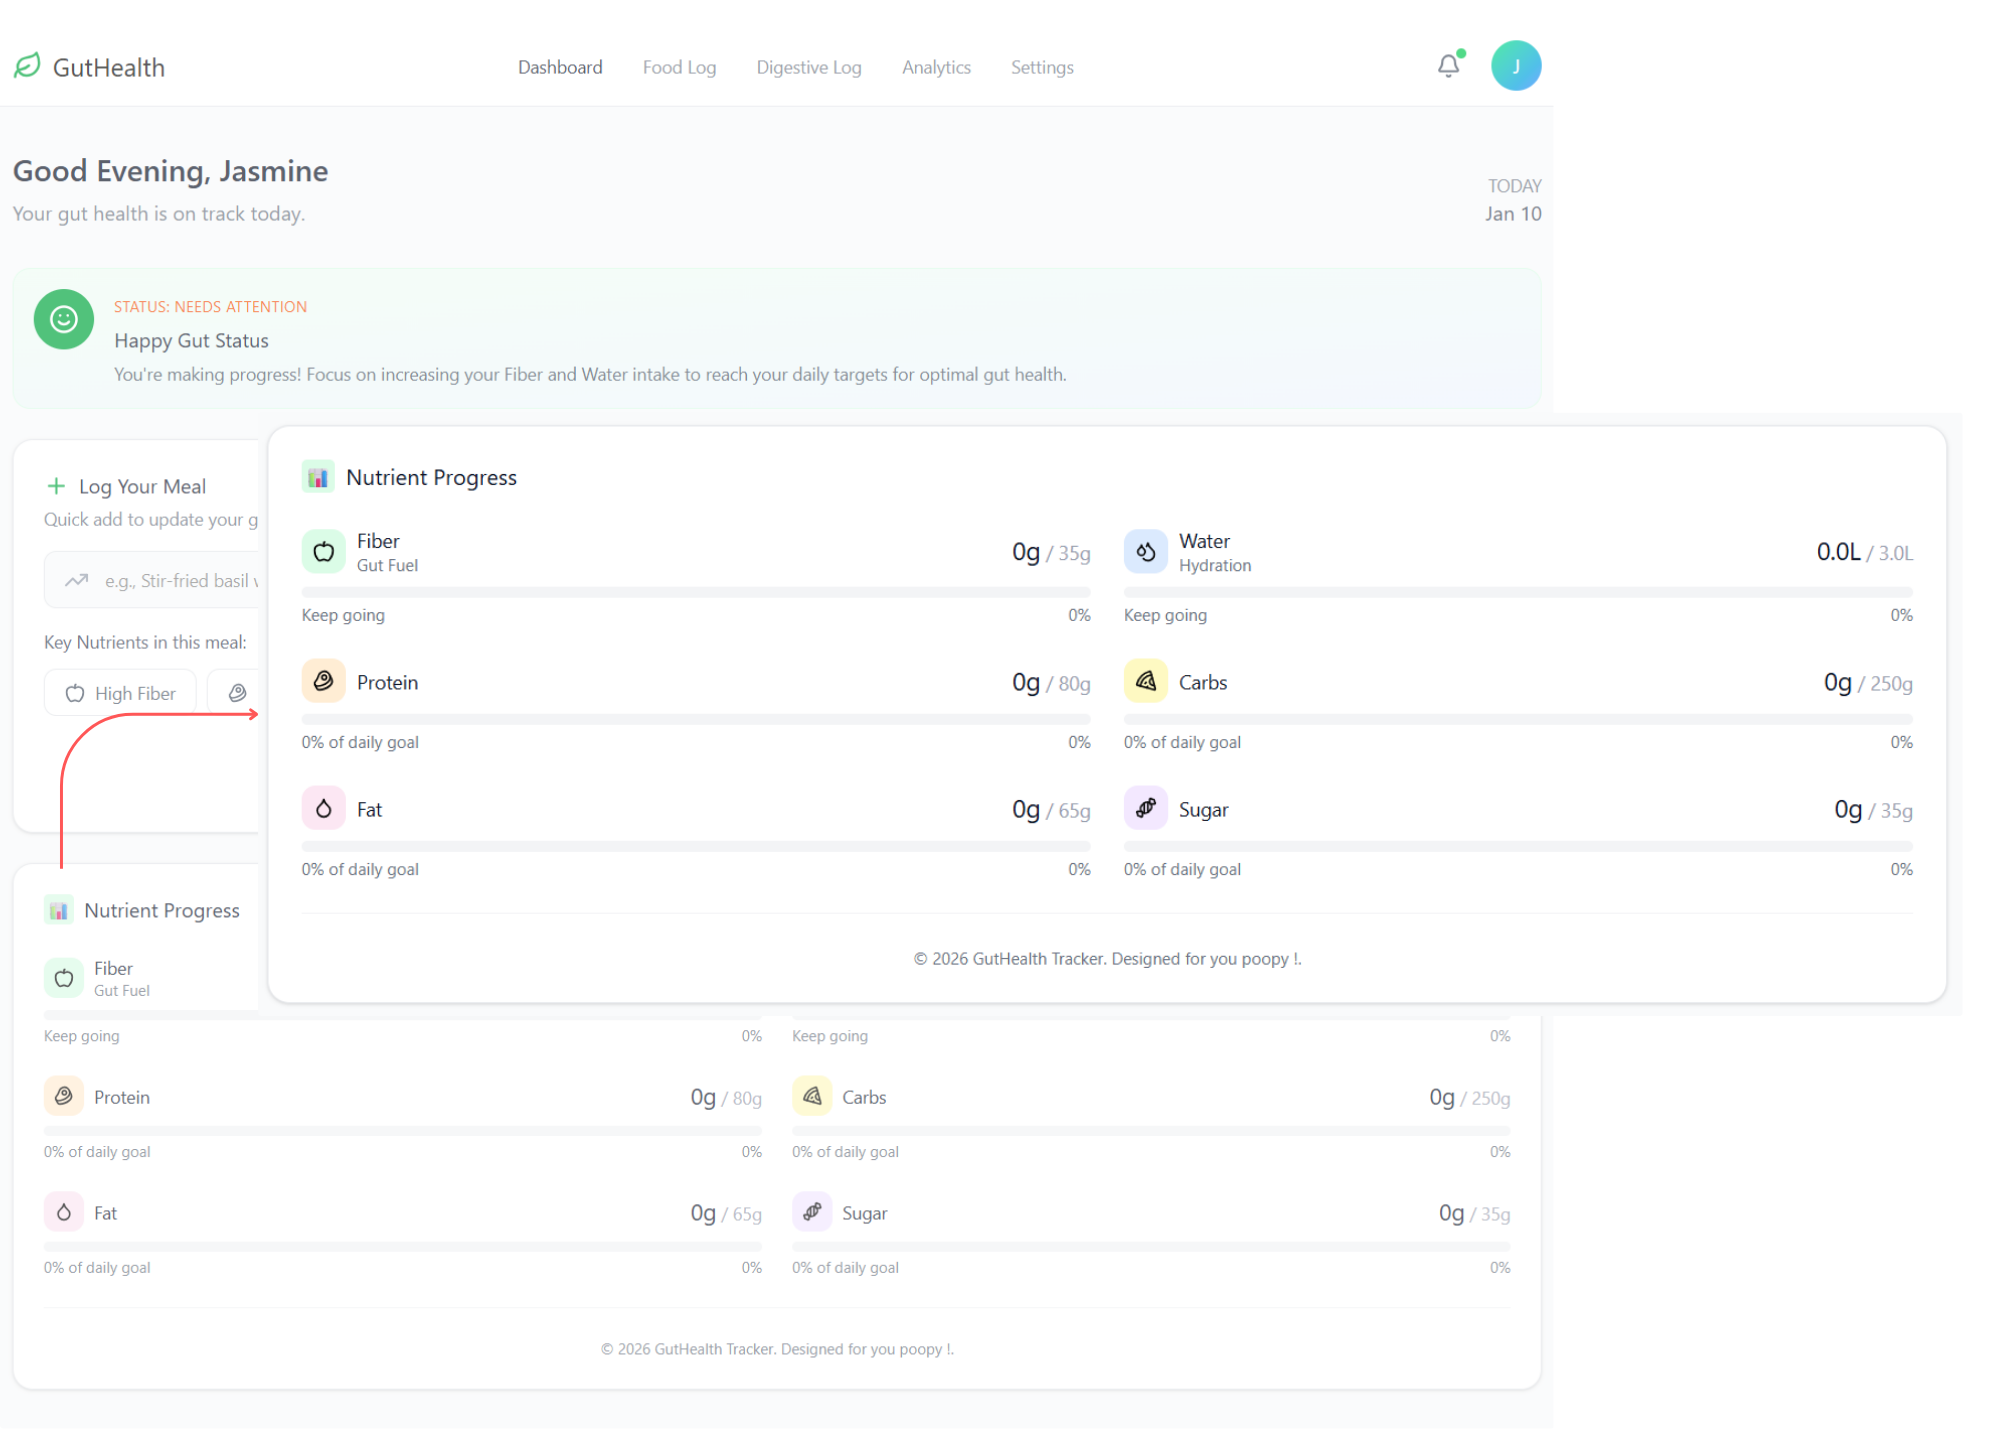Viewport: 2000px width, 1429px height.
Task: Switch to the Digestive Log page
Action: point(808,67)
